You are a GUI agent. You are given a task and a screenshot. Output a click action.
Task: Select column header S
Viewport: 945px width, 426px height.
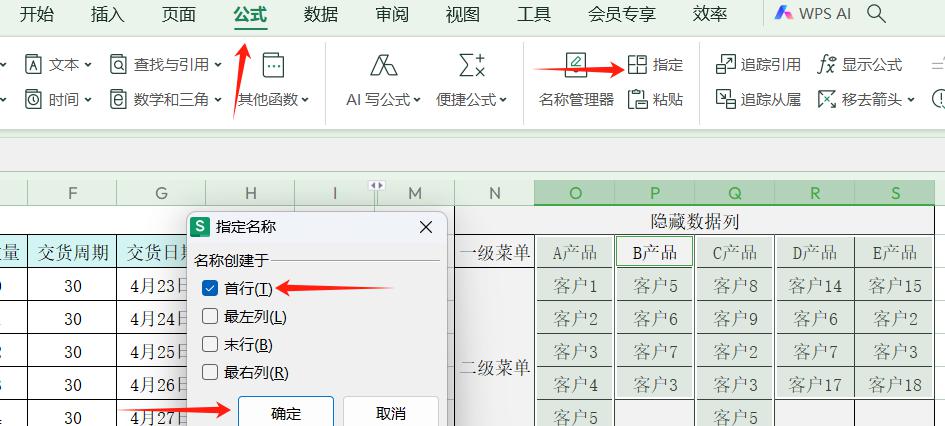click(895, 193)
